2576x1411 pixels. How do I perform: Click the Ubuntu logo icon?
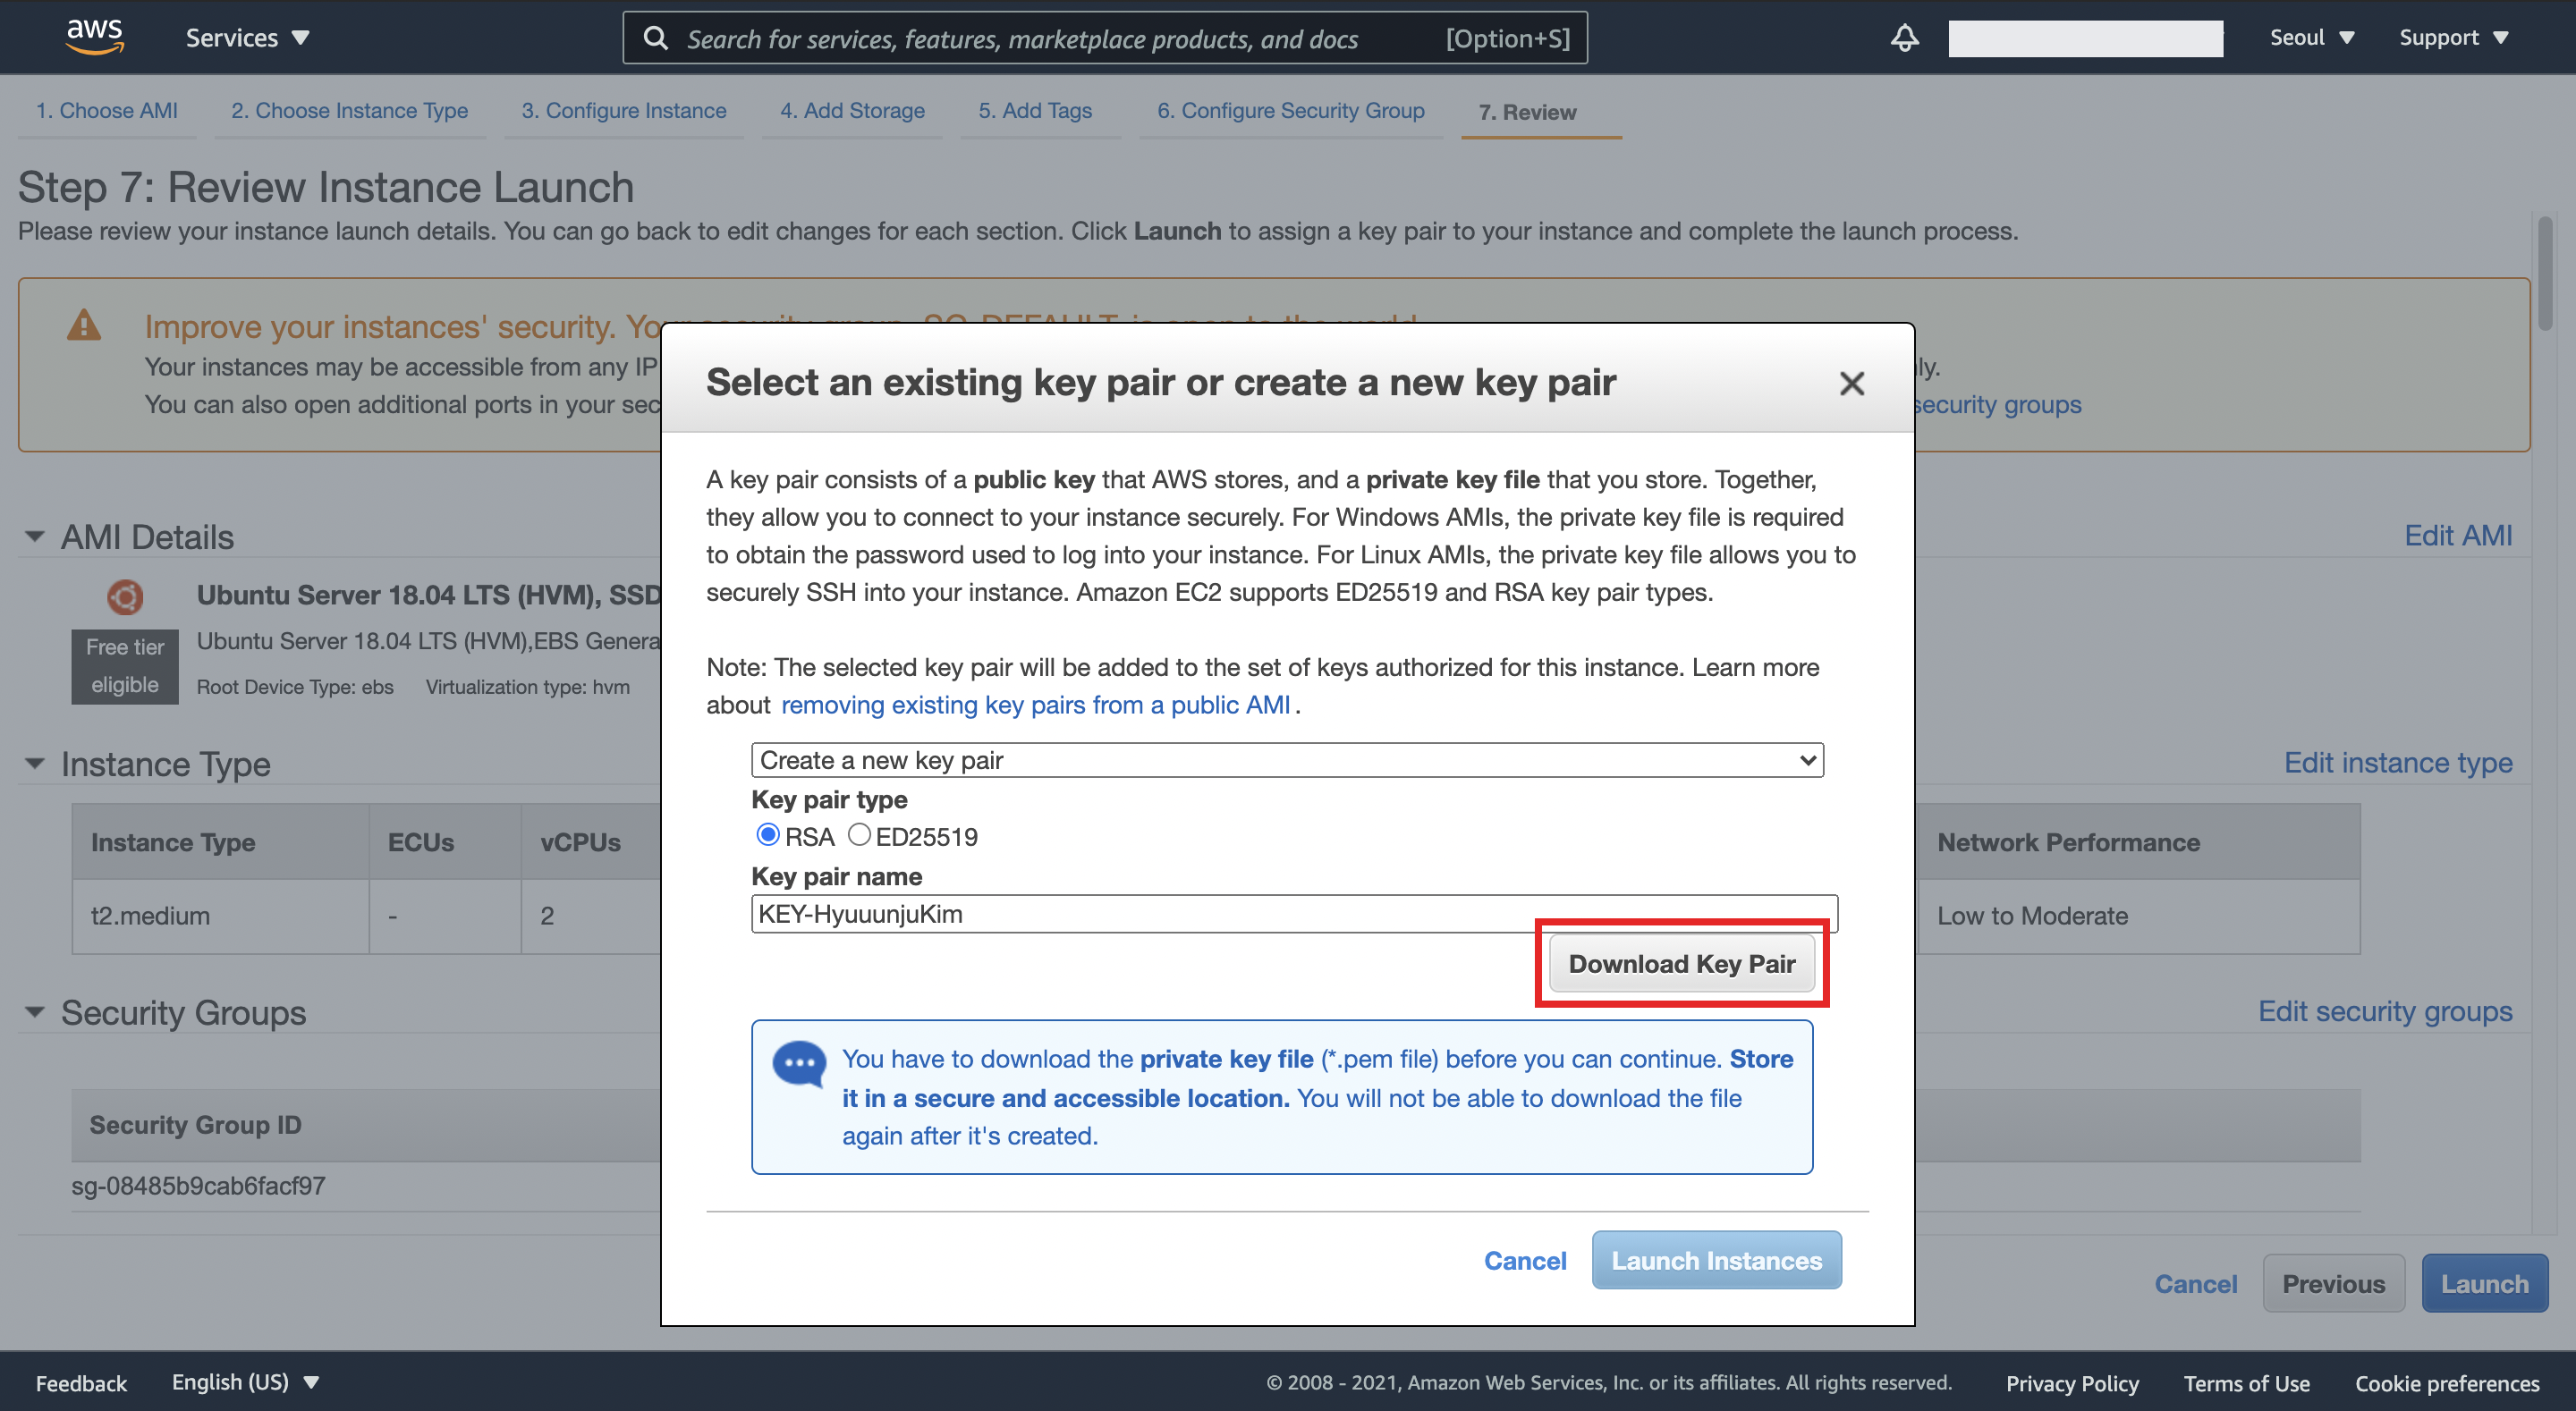[125, 597]
